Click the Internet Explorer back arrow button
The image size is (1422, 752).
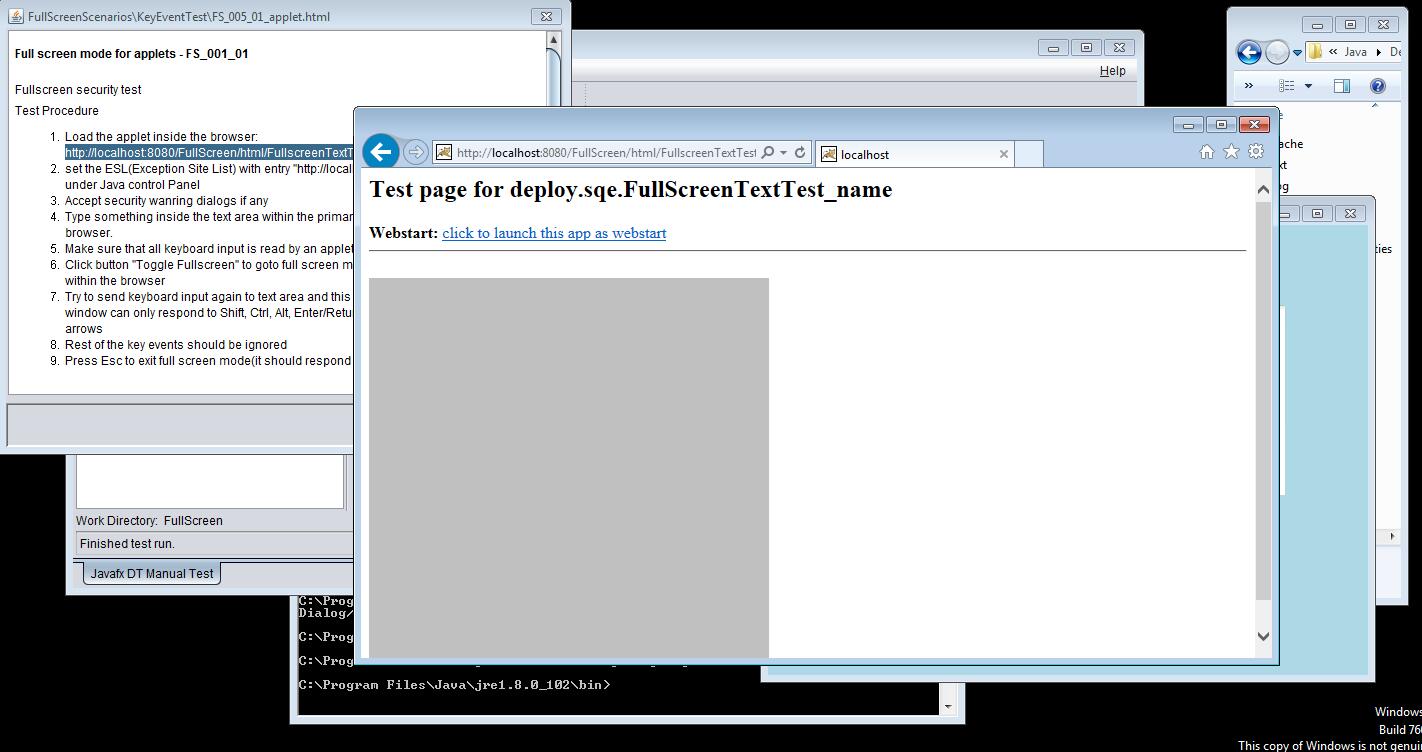pos(381,152)
